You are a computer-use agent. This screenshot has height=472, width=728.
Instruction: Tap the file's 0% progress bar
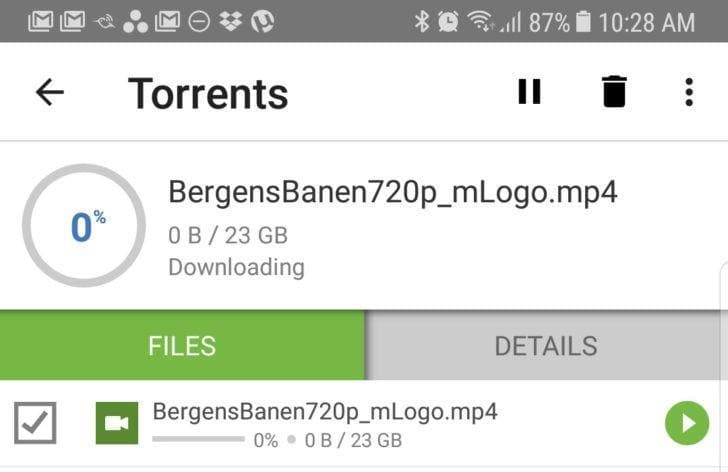[x=198, y=439]
